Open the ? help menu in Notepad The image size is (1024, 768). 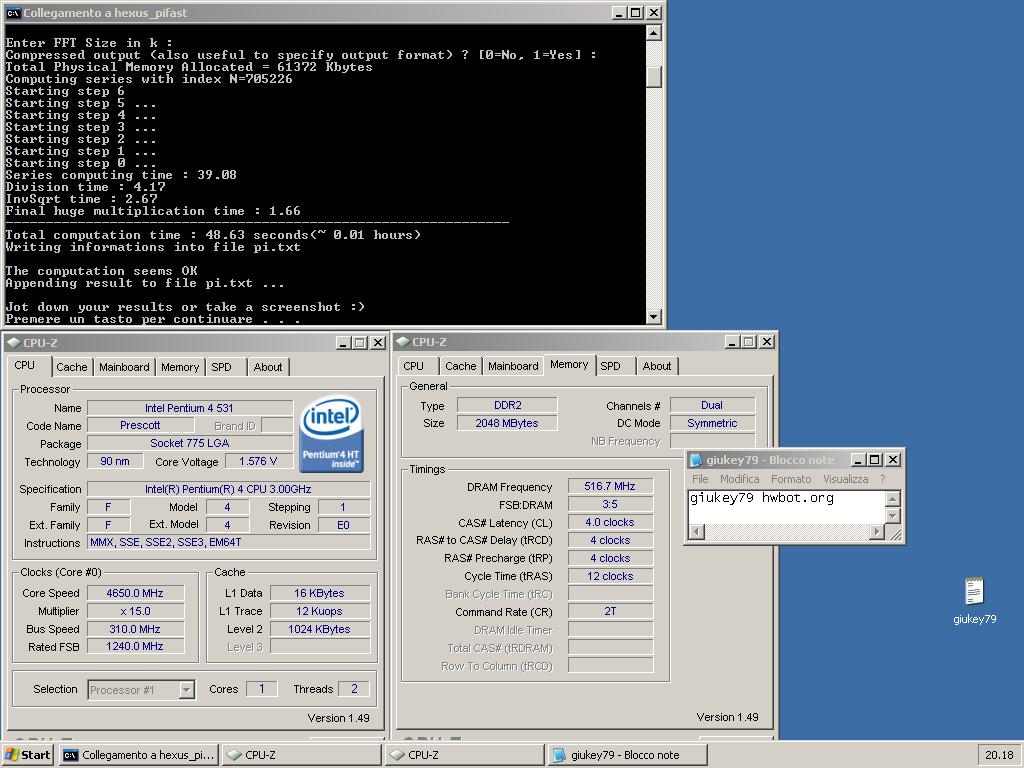[x=882, y=479]
